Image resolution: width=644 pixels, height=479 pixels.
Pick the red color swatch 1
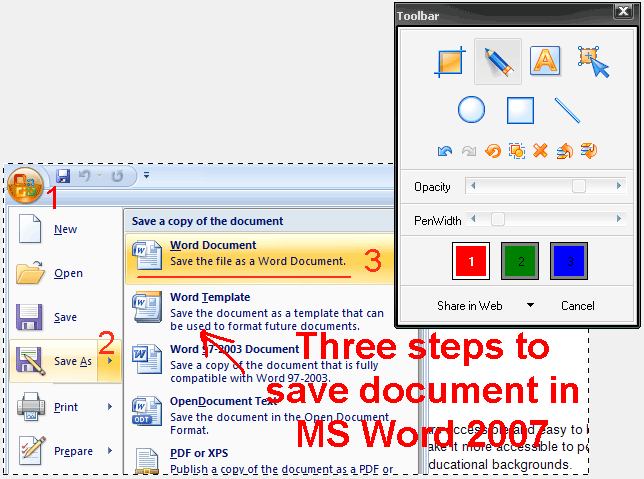[471, 261]
